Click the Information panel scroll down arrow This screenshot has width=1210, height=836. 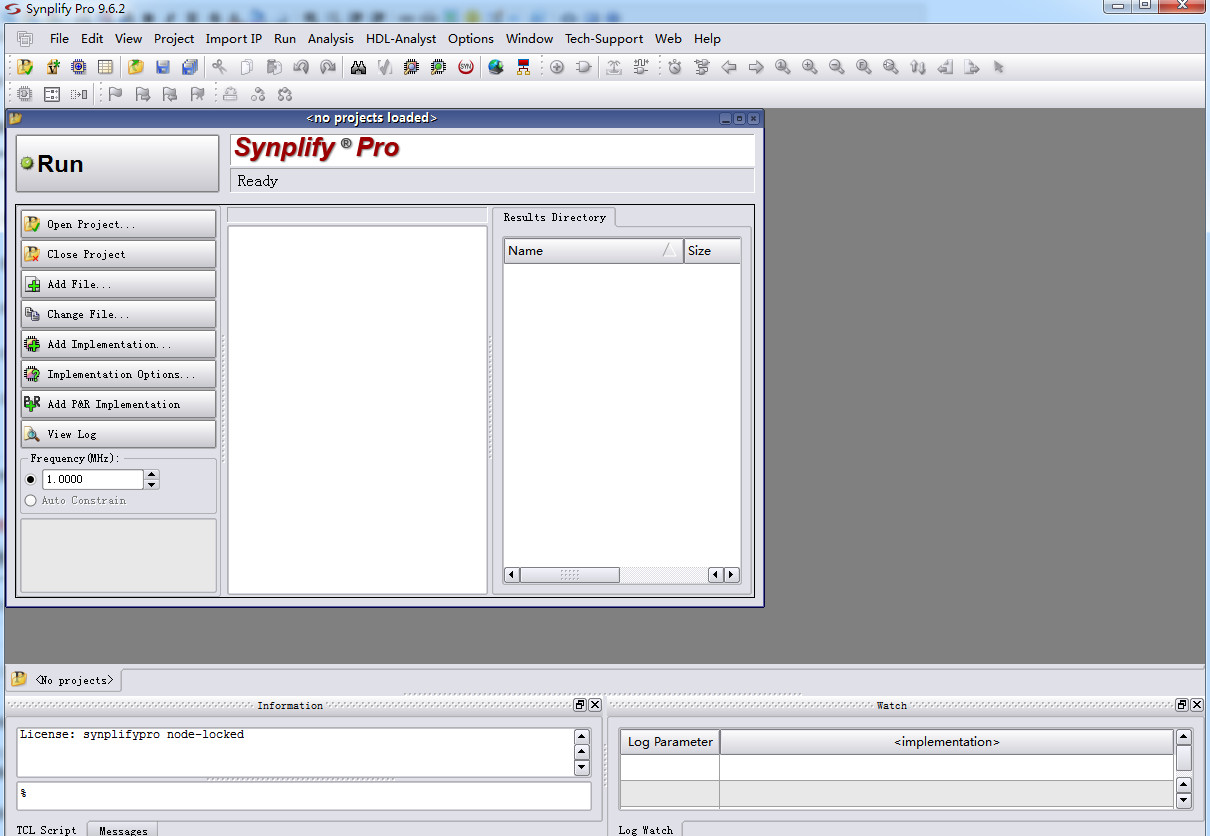pyautogui.click(x=582, y=768)
